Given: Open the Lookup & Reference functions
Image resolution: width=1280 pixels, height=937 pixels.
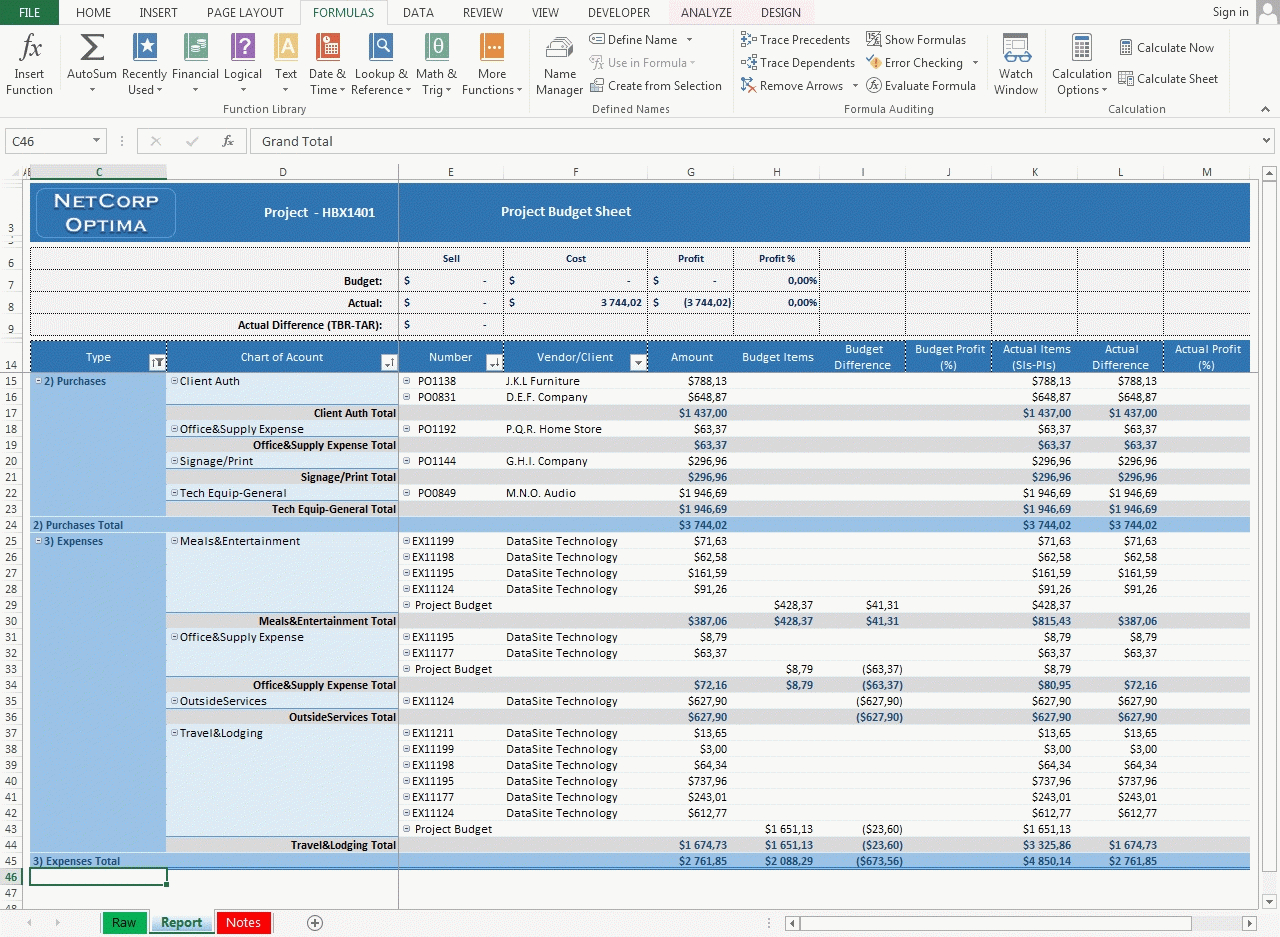Looking at the screenshot, I should 381,48.
